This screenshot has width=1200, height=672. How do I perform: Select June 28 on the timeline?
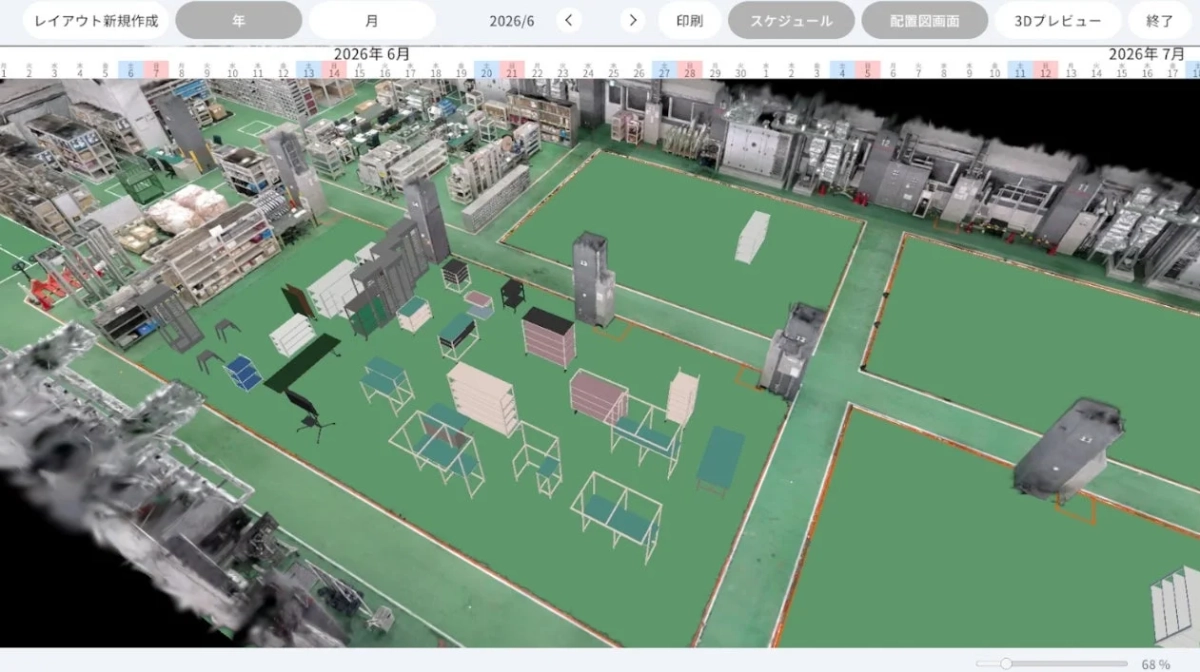click(690, 70)
